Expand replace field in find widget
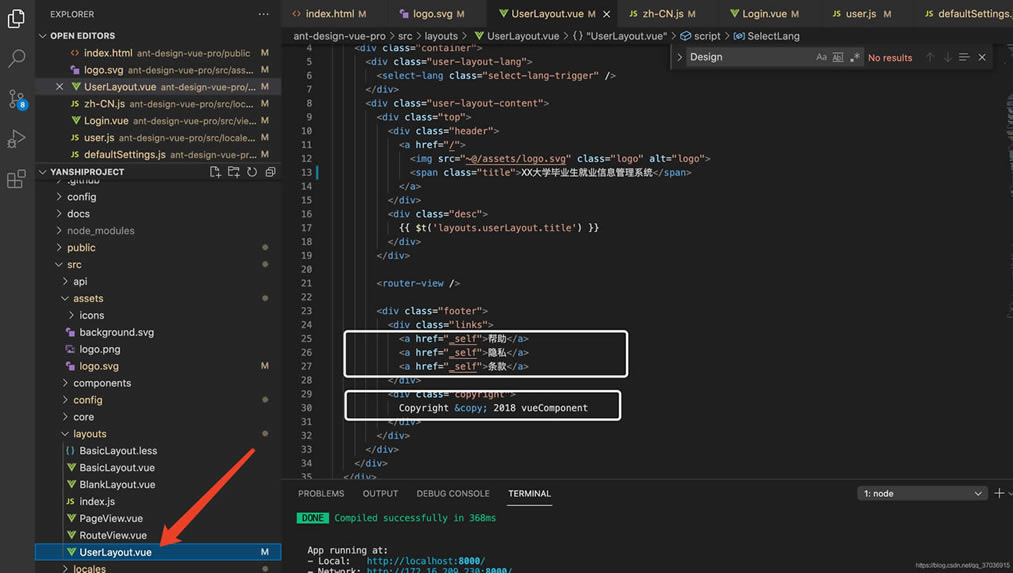Screen dimensions: 1013x573 679,57
